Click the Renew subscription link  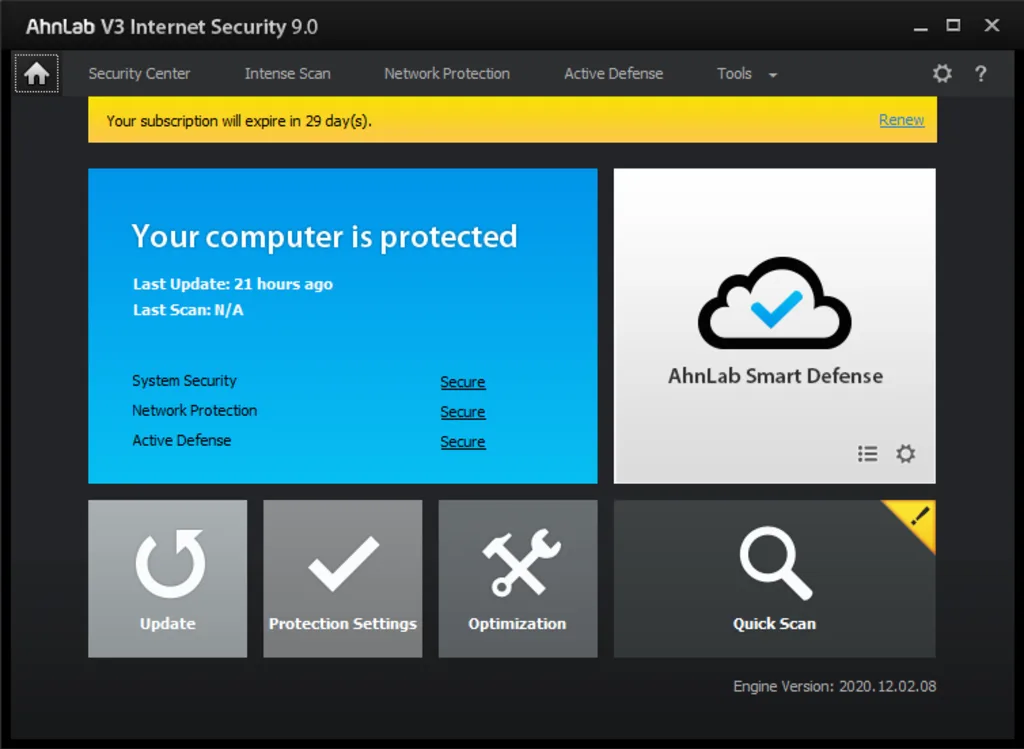click(x=900, y=119)
